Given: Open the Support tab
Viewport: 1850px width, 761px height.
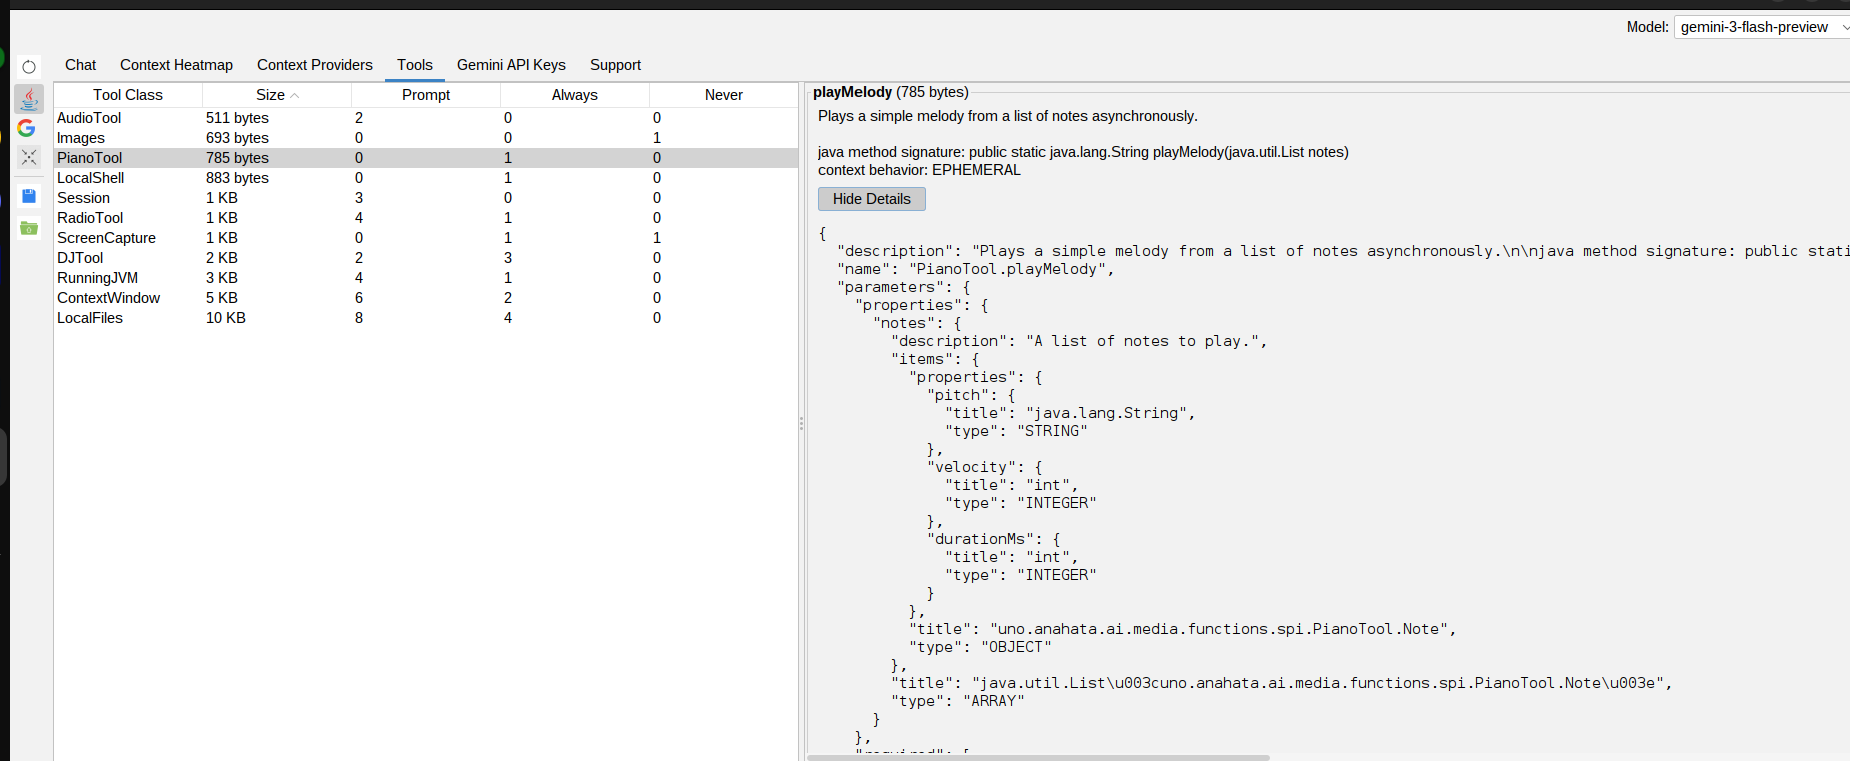Looking at the screenshot, I should coord(615,65).
